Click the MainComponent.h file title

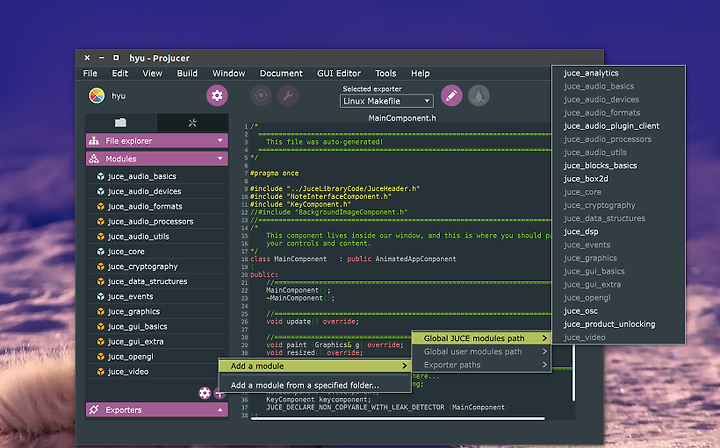pyautogui.click(x=402, y=118)
